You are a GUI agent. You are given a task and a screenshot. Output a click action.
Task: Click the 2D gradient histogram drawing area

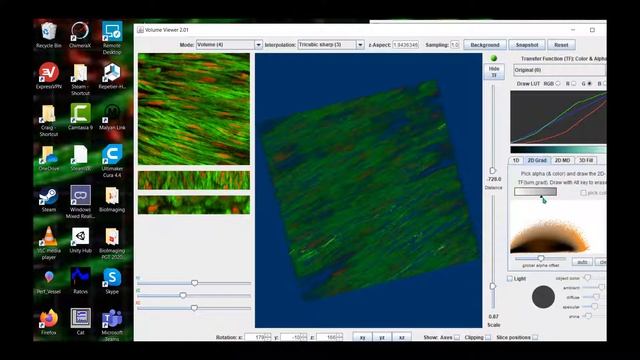(x=558, y=227)
